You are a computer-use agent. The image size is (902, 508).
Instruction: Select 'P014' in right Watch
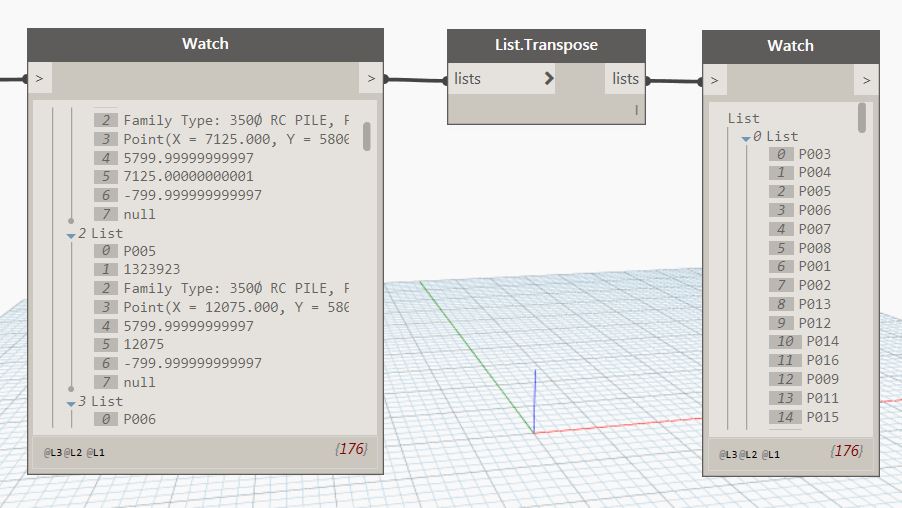(823, 341)
